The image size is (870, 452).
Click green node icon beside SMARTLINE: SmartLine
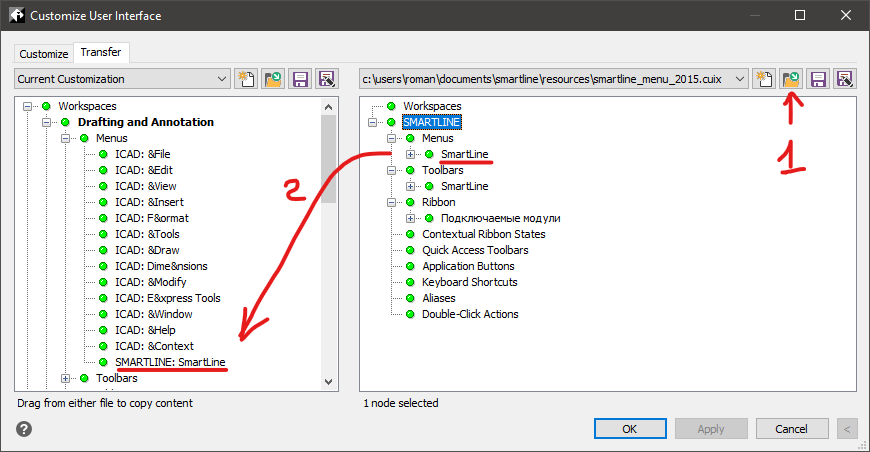pyautogui.click(x=103, y=362)
